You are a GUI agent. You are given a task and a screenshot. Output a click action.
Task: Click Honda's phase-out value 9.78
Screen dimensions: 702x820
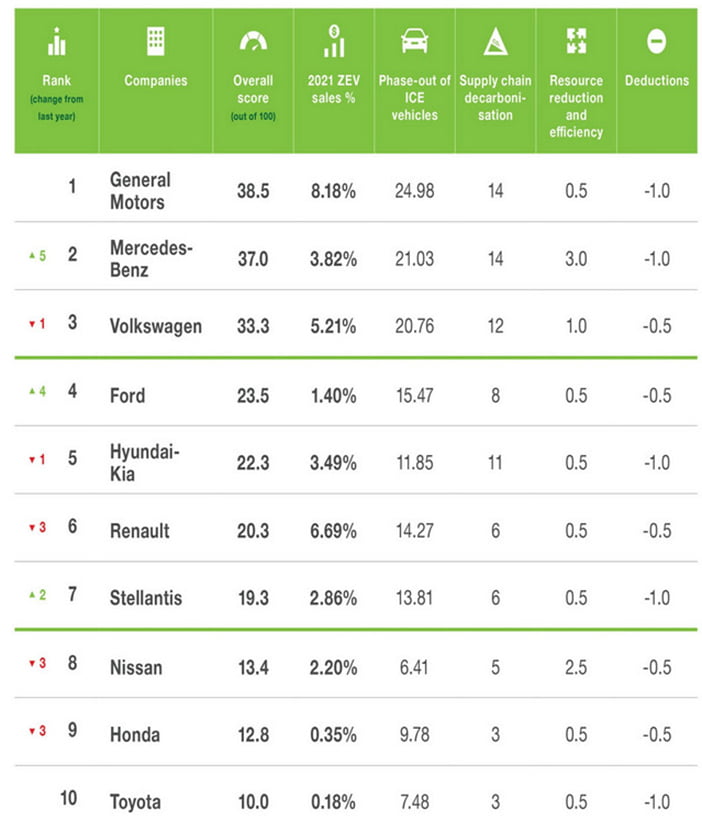pyautogui.click(x=414, y=734)
